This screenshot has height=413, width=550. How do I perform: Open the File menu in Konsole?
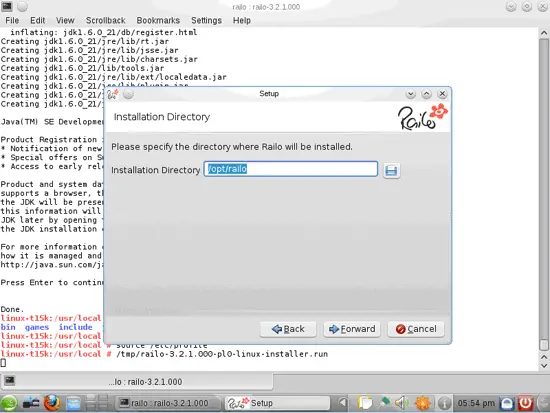pyautogui.click(x=12, y=21)
